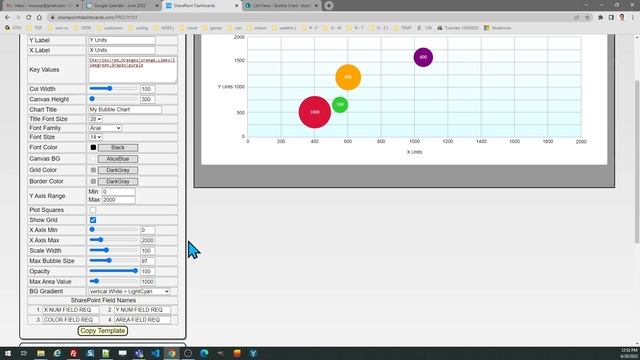Viewport: 640px width, 360px height.
Task: Click the Border Color DarkGray button
Action: pos(118,181)
